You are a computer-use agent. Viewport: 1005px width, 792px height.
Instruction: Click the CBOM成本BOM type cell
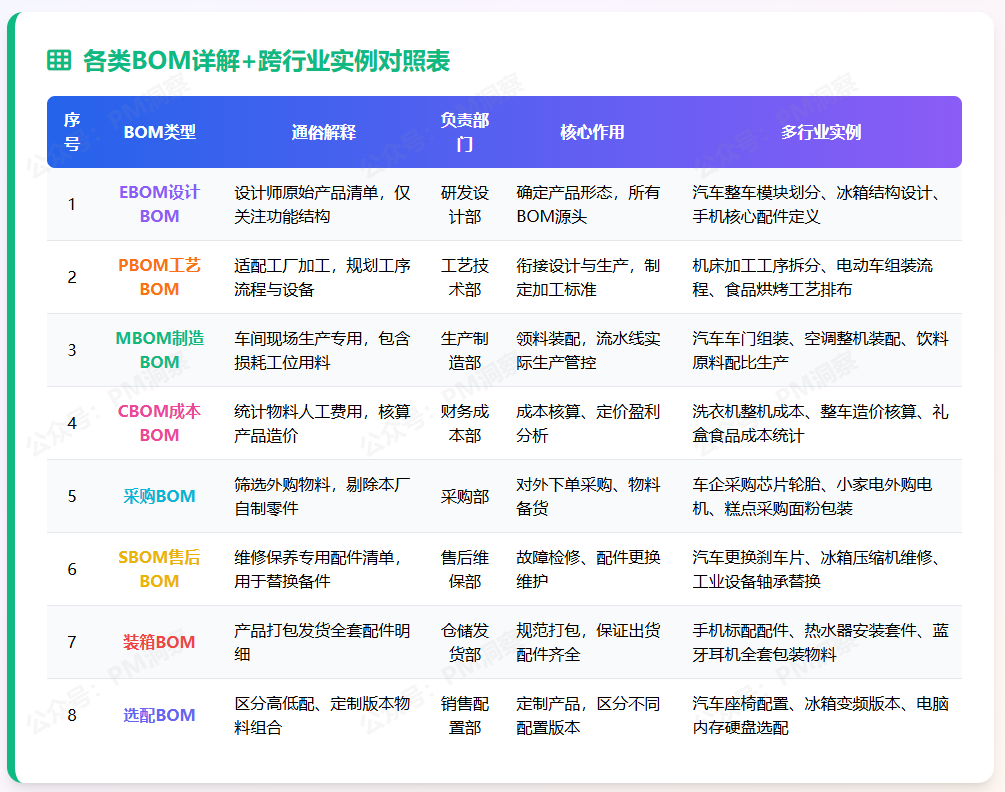point(160,424)
